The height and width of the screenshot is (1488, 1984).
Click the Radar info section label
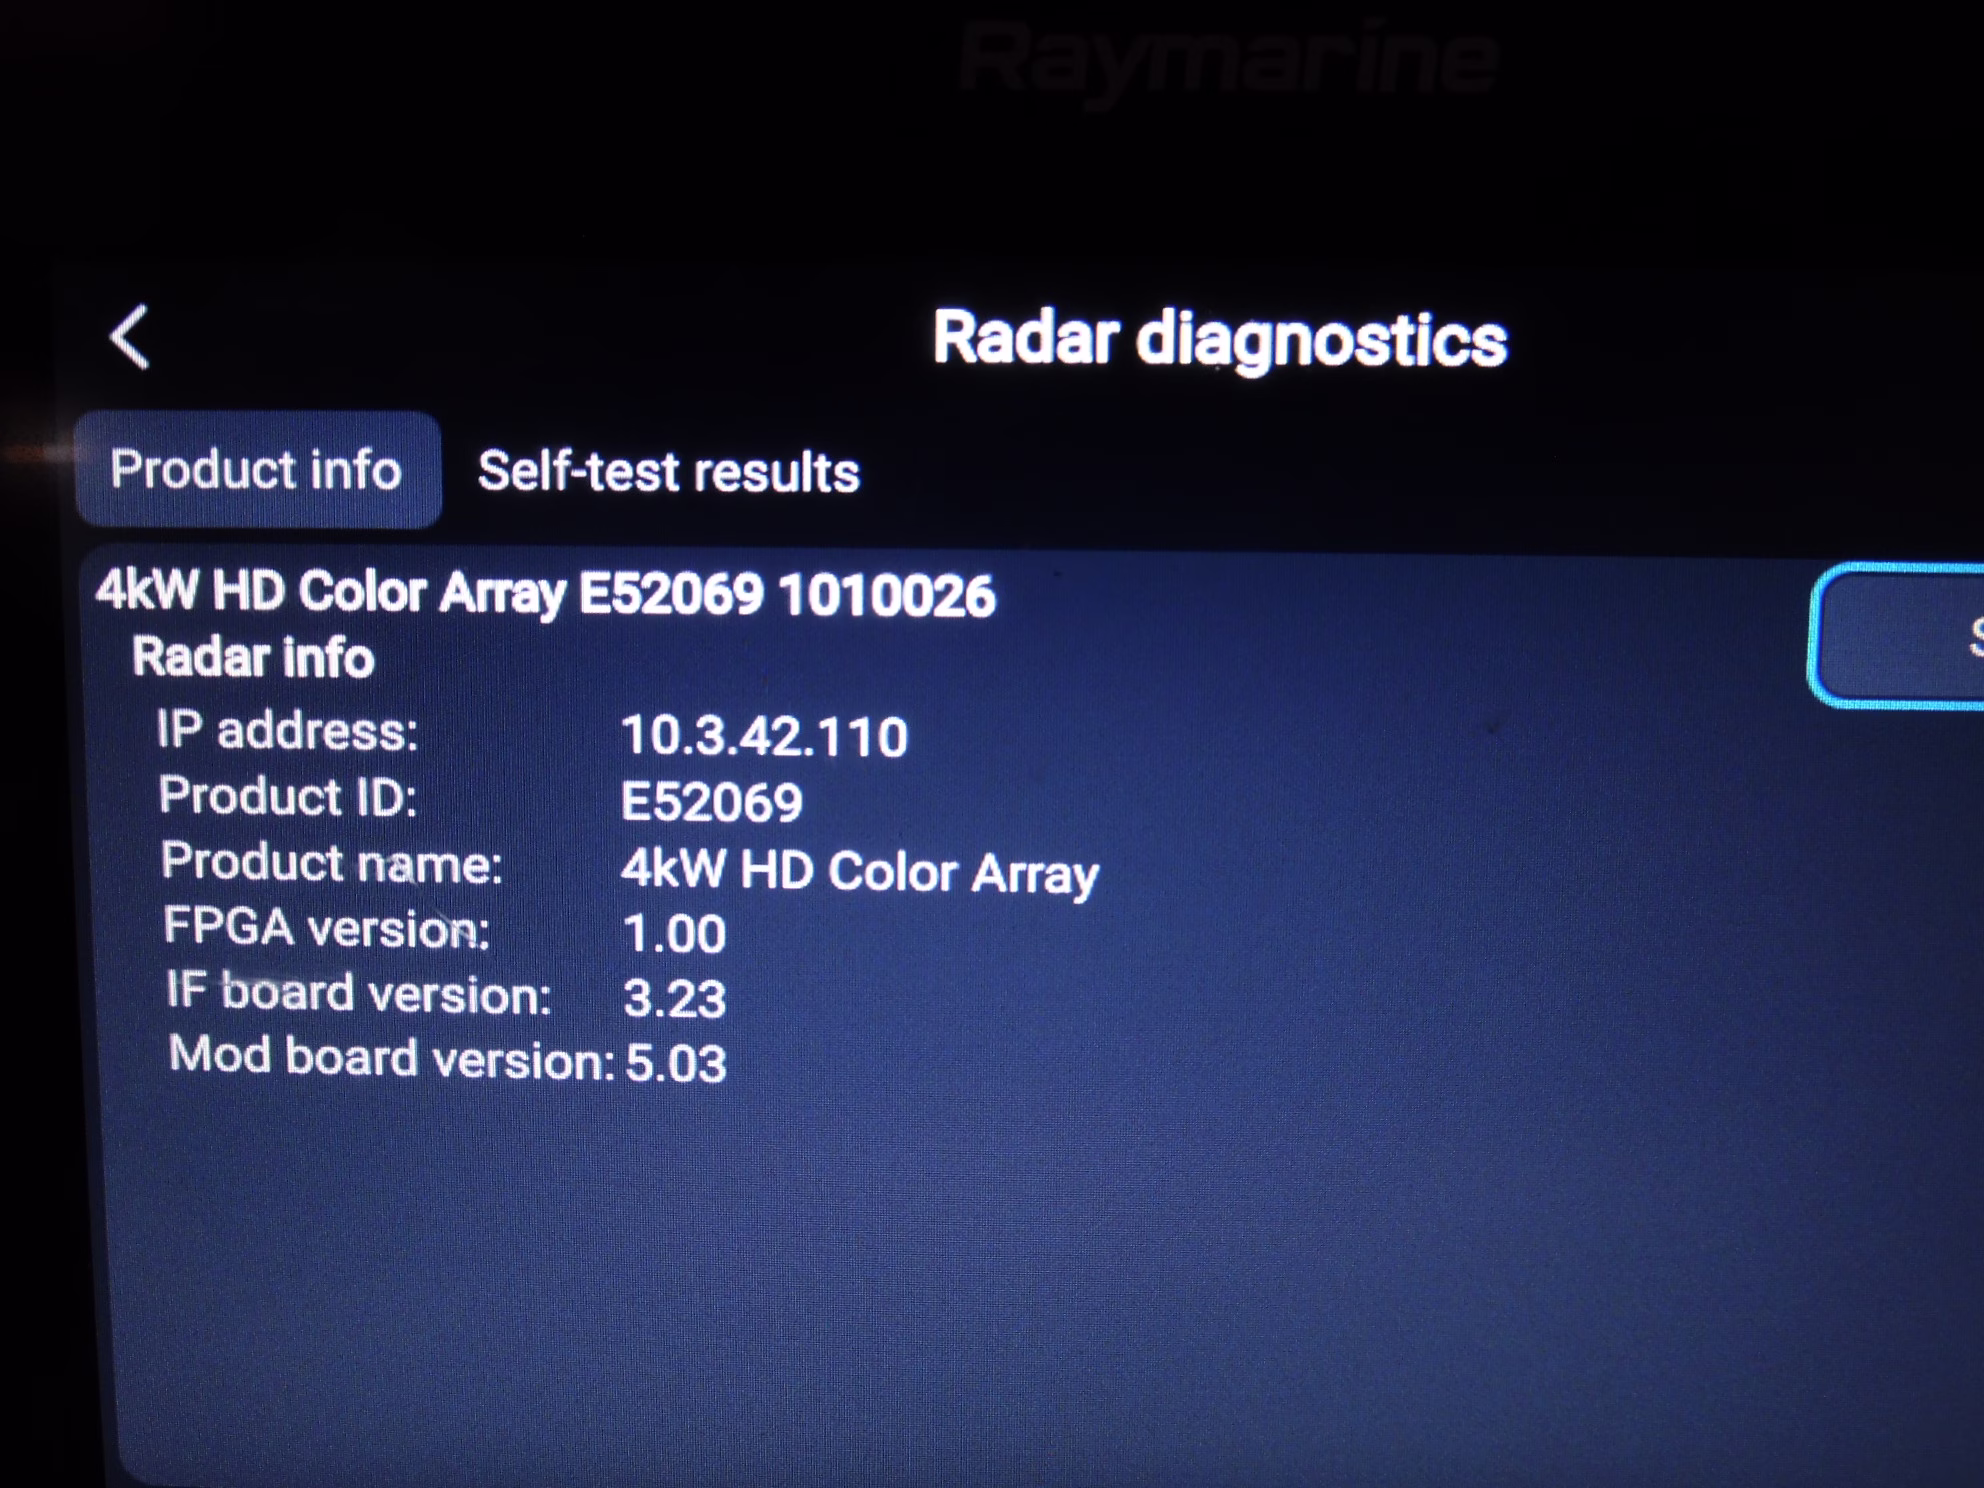(x=253, y=657)
